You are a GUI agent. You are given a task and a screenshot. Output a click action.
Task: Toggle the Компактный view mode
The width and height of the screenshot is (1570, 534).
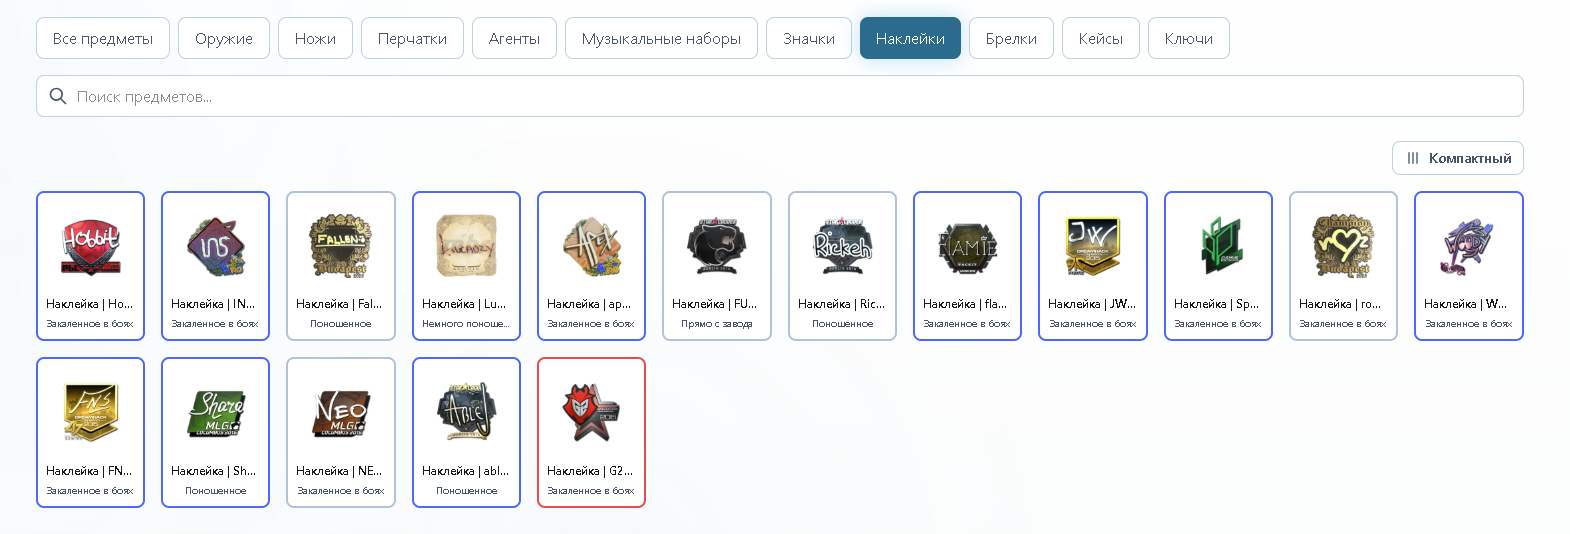[1457, 158]
